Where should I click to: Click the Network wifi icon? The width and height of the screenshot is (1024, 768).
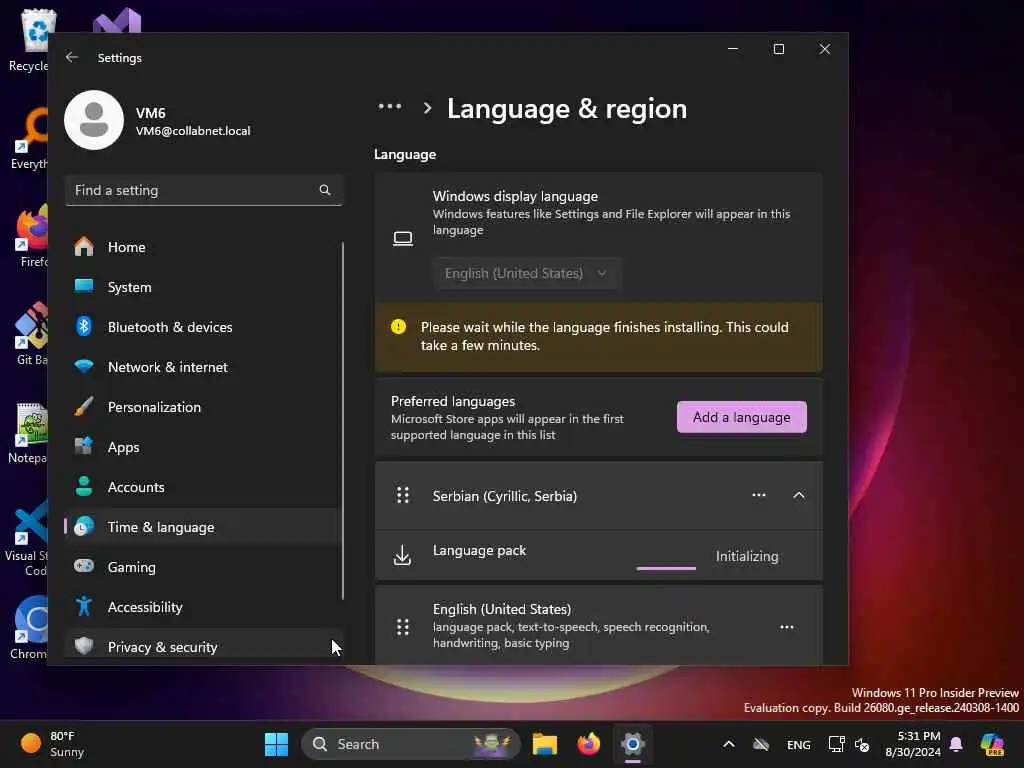tap(84, 366)
